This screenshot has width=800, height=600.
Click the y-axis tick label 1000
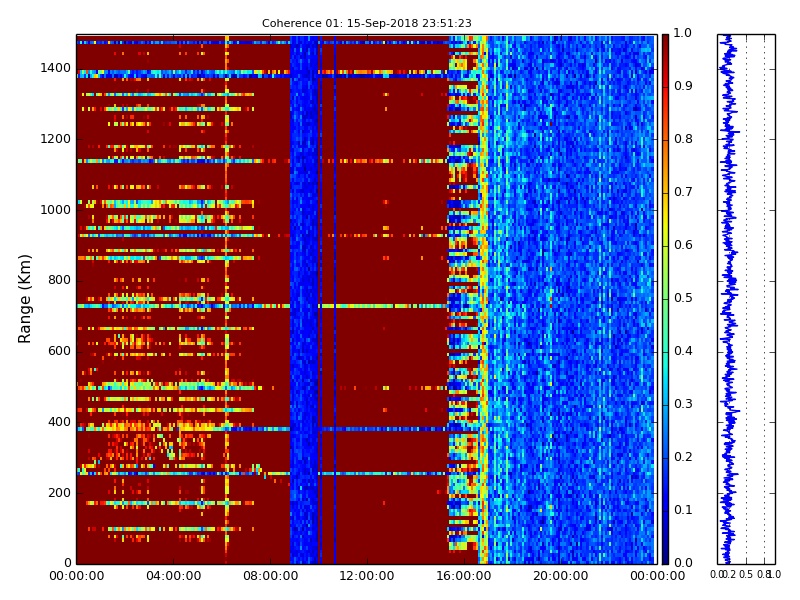tap(55, 210)
